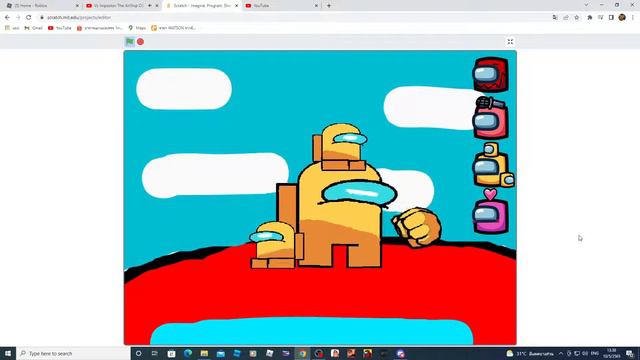The image size is (640, 360).
Task: Close the last YouTube tab
Action: (x=316, y=6)
